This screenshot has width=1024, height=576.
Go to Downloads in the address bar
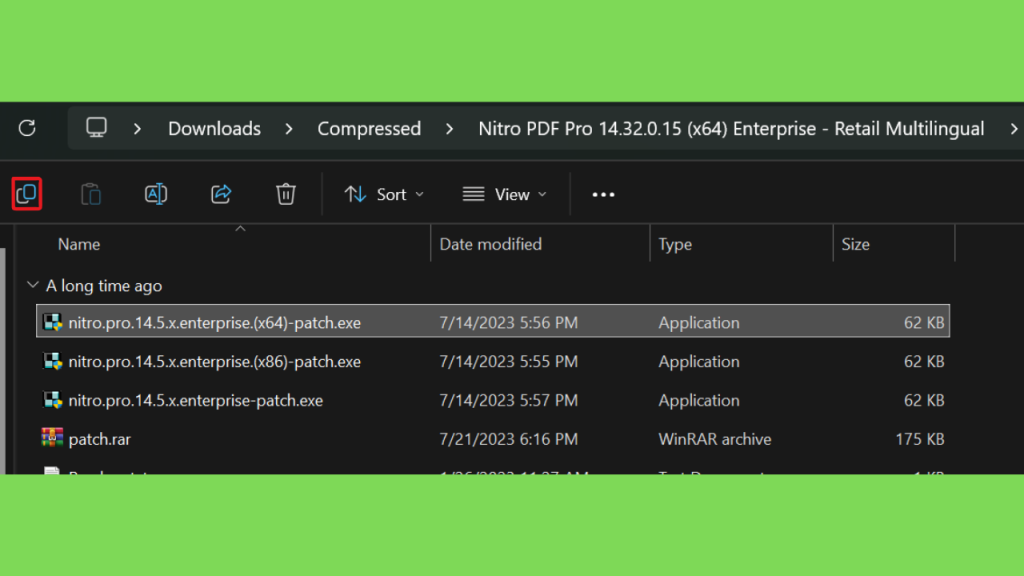(214, 129)
